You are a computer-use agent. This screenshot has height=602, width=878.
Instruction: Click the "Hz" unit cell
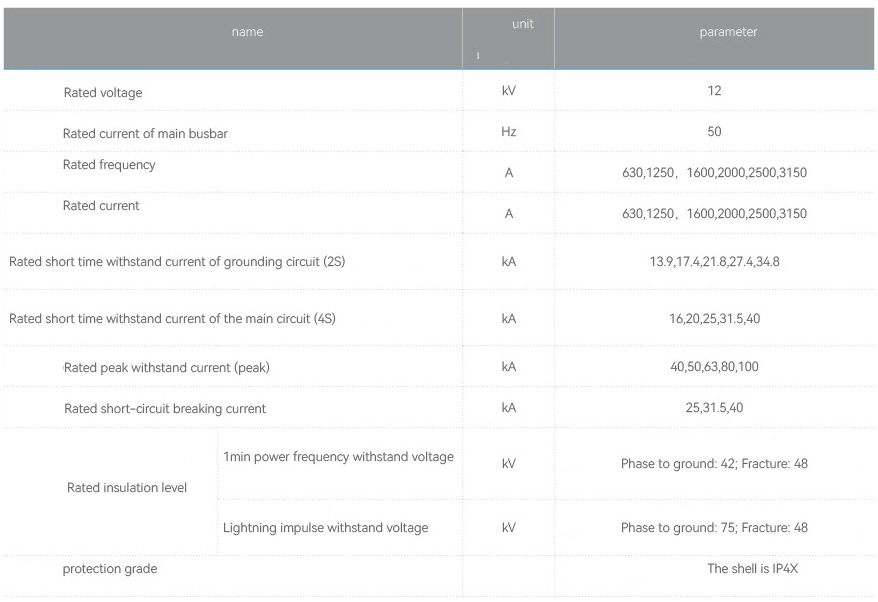pyautogui.click(x=509, y=131)
